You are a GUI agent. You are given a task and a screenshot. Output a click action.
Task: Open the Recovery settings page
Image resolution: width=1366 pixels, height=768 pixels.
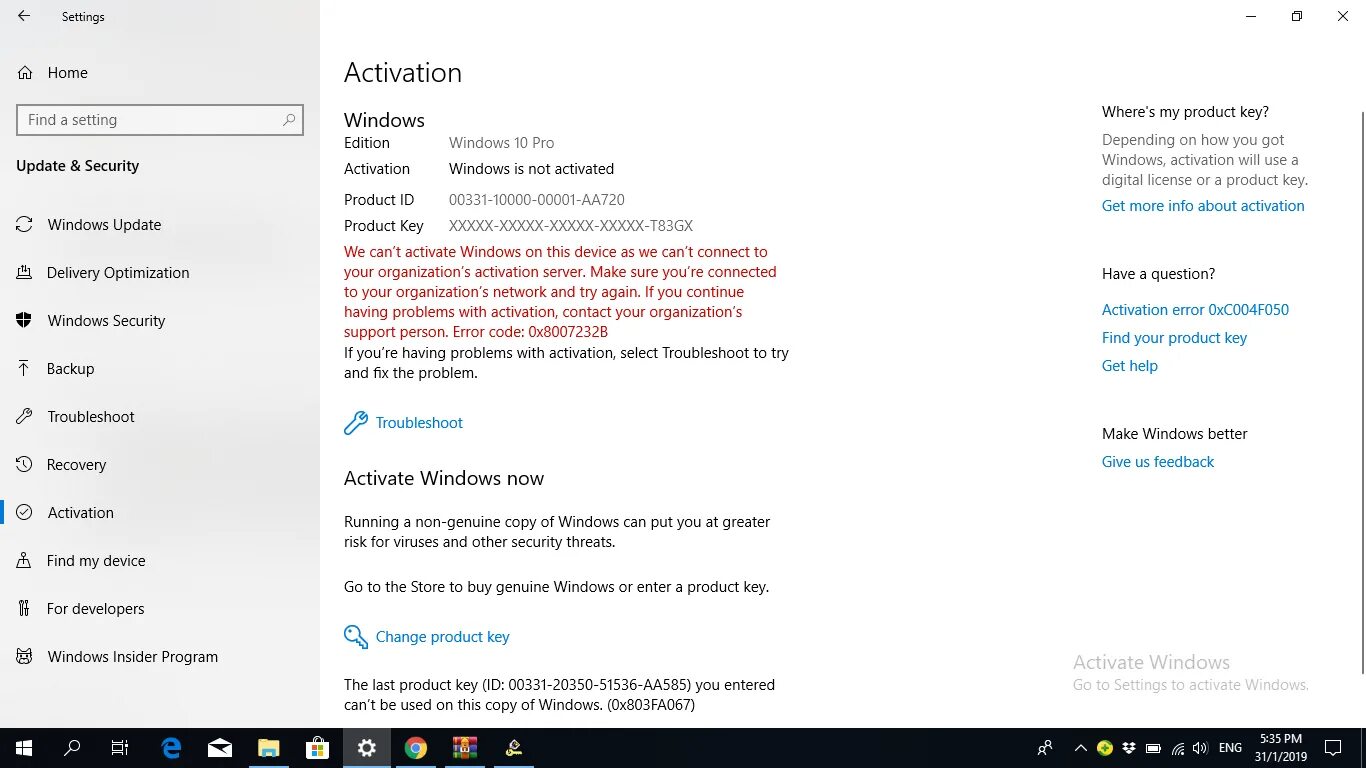(160, 464)
